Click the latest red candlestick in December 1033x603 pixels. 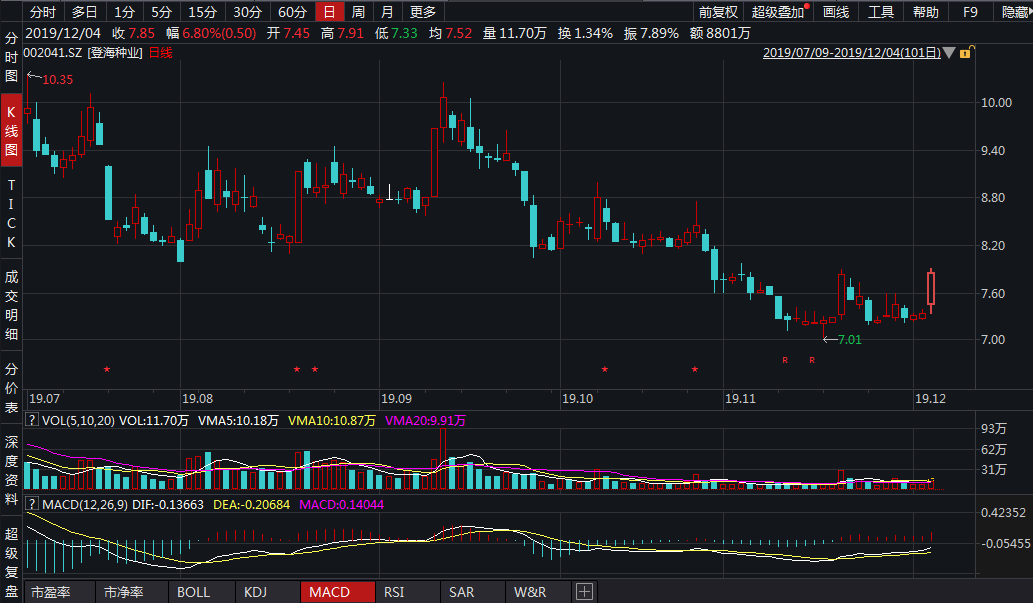pyautogui.click(x=931, y=288)
